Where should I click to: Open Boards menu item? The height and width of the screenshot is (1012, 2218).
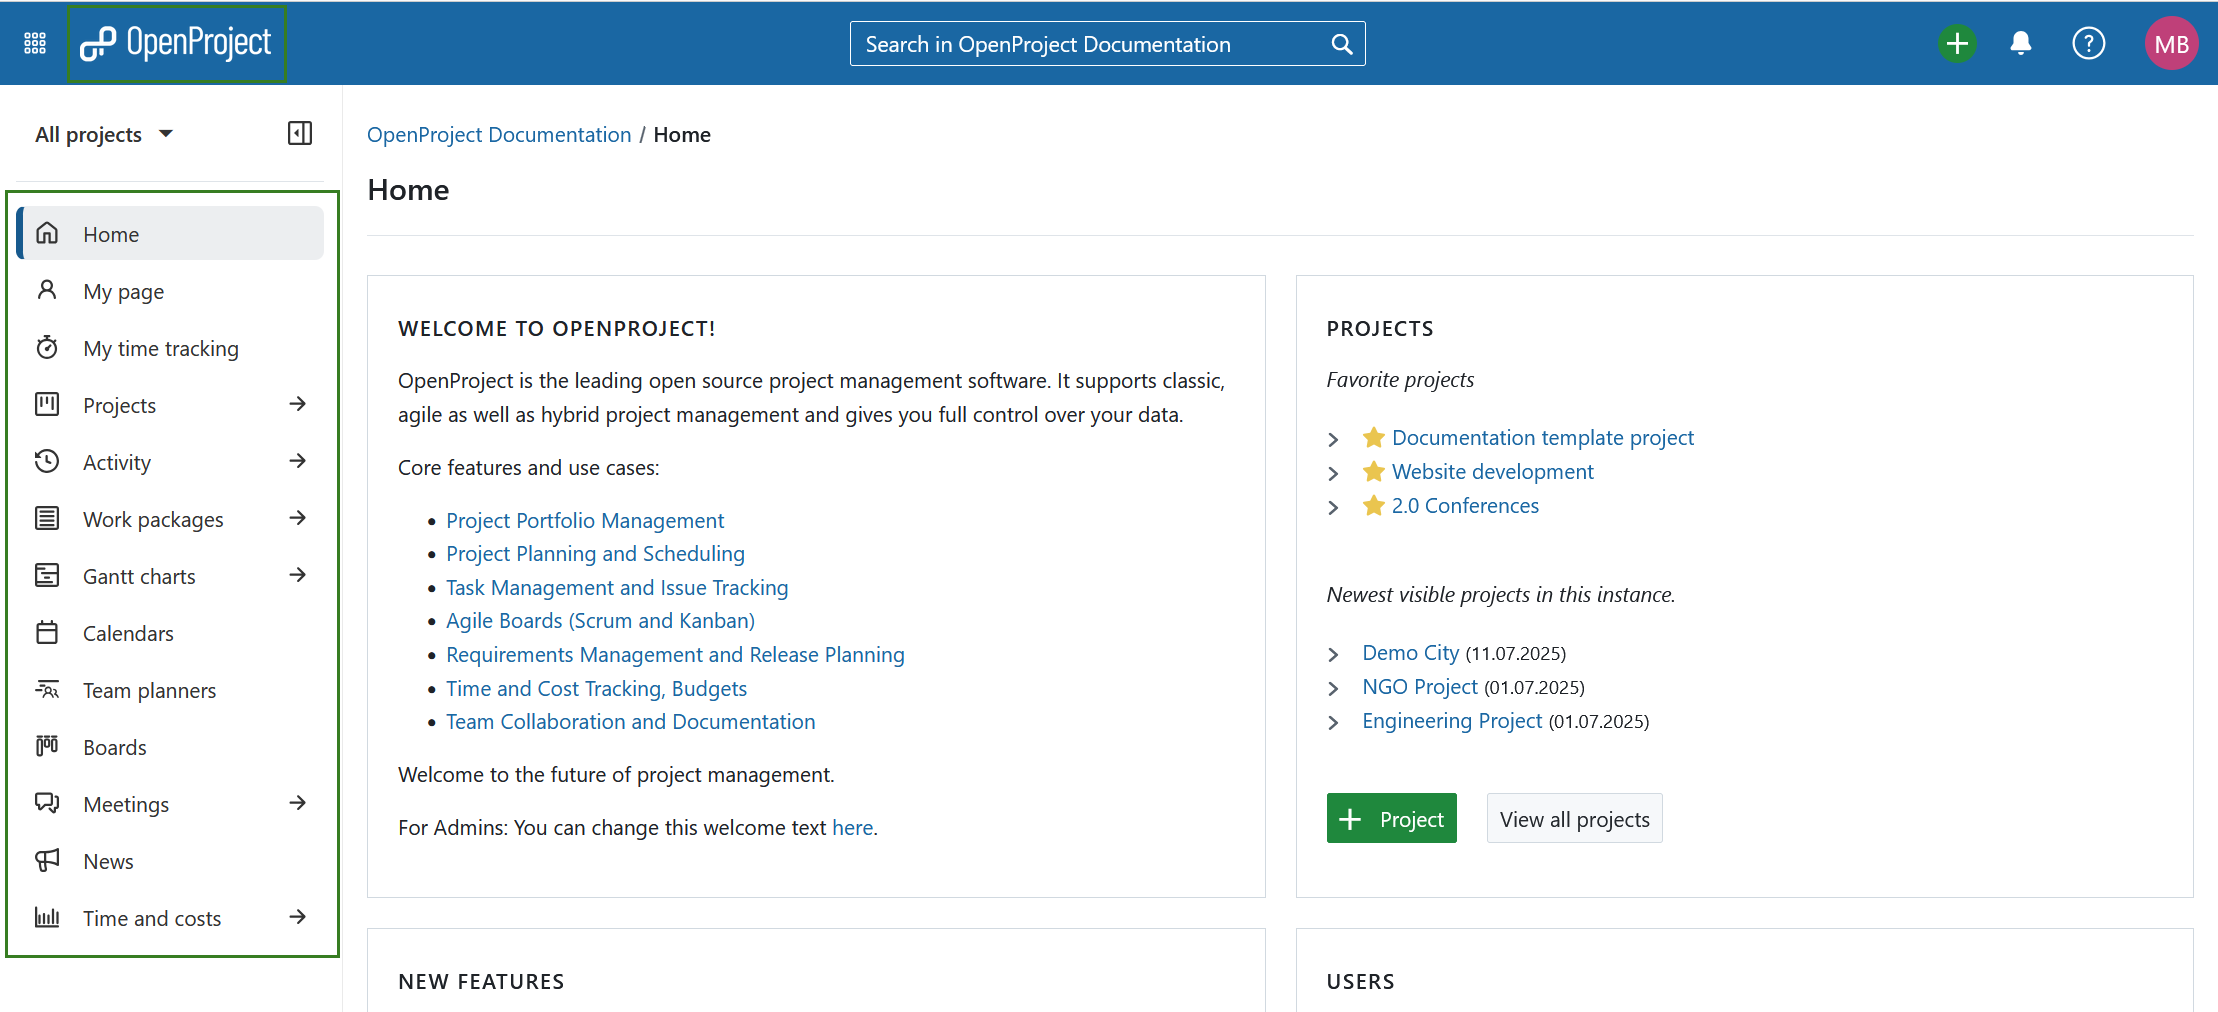point(171,747)
